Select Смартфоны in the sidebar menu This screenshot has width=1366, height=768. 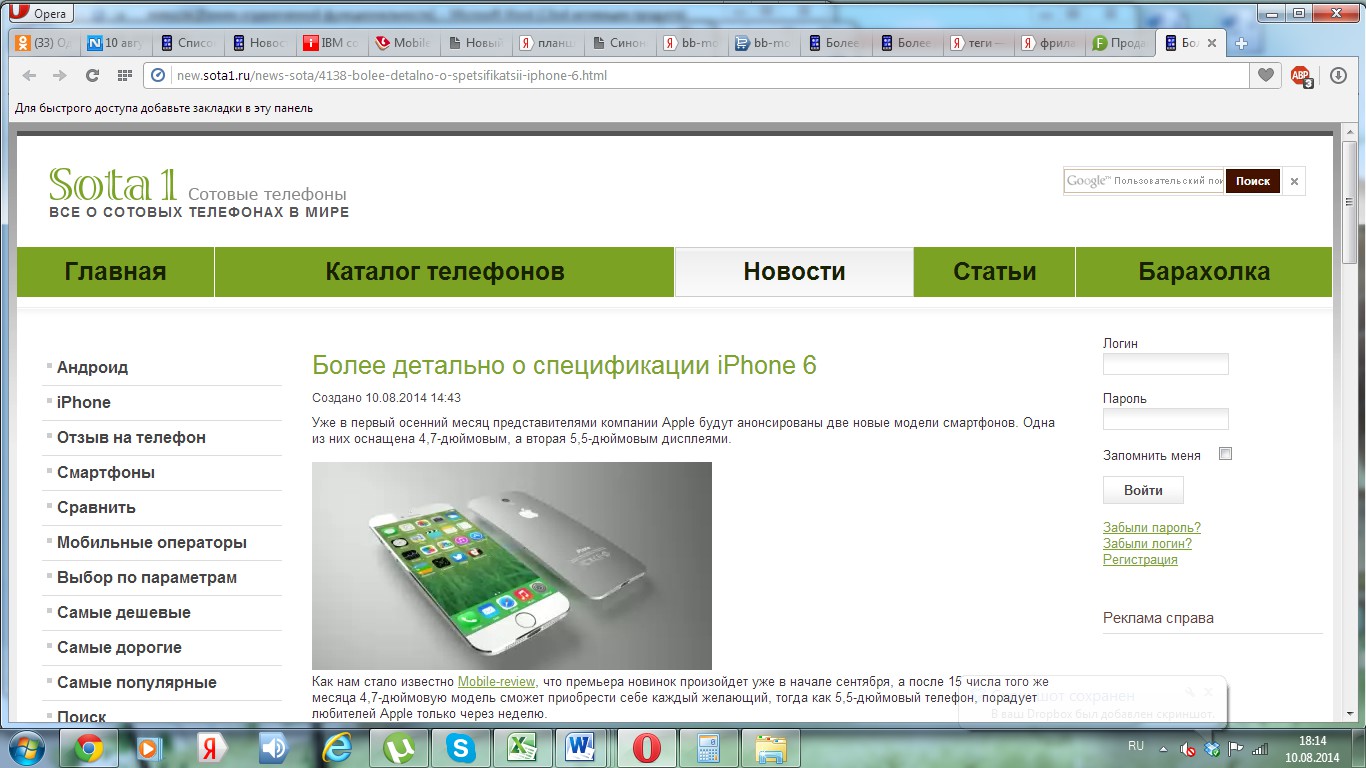click(106, 472)
